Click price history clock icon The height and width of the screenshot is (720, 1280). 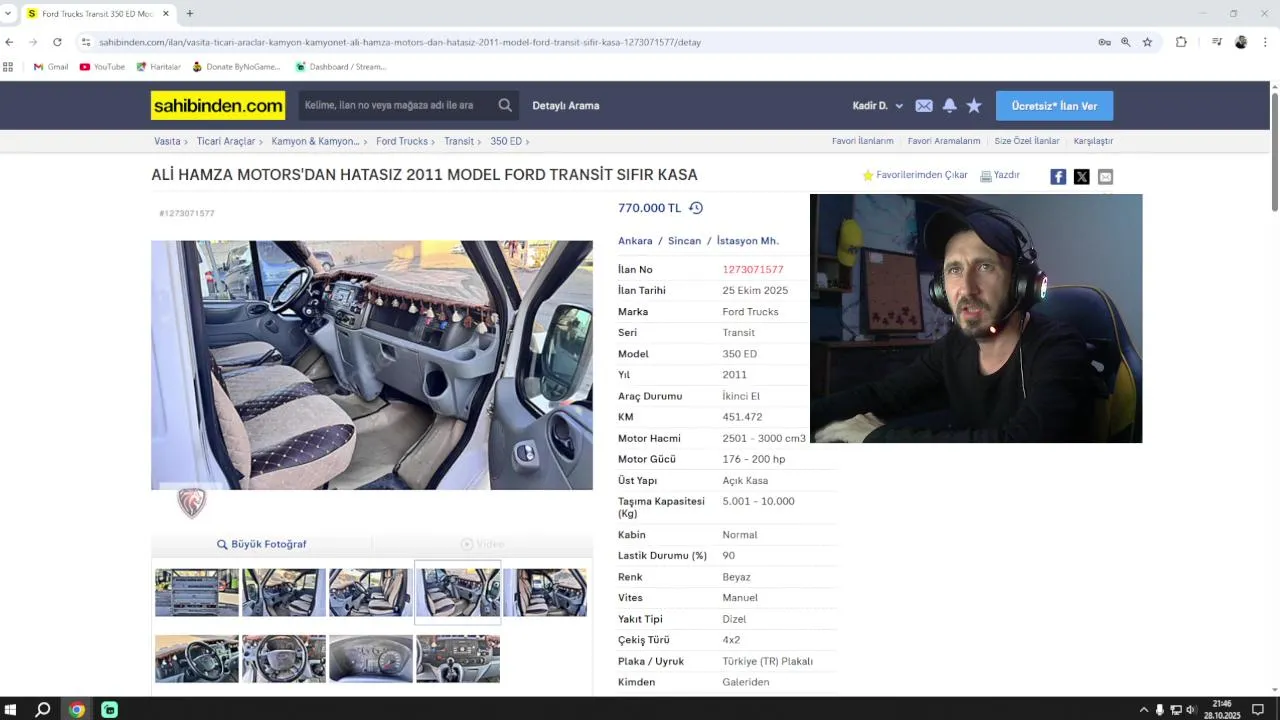click(696, 208)
